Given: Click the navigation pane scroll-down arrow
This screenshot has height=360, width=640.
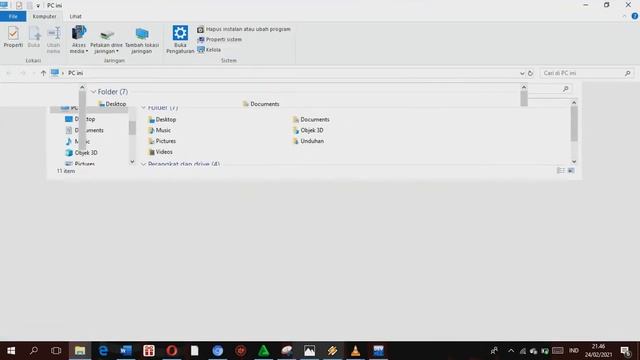Looking at the screenshot, I should [x=132, y=162].
